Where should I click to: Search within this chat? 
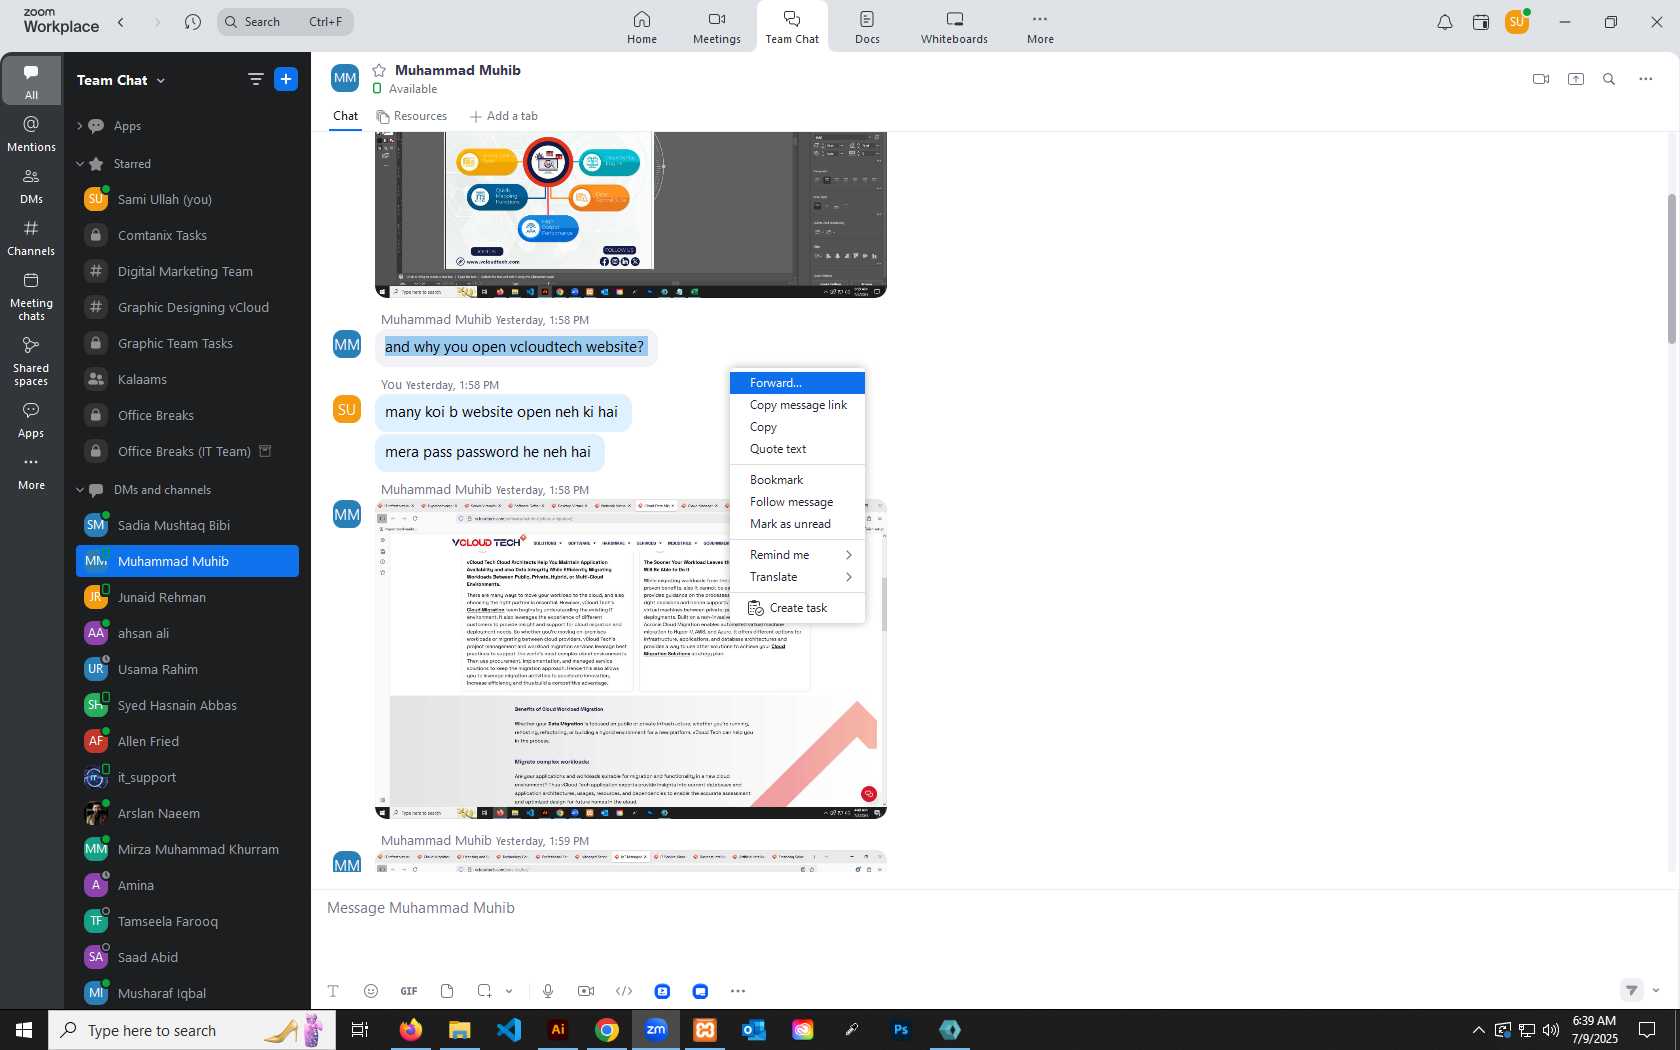1609,79
